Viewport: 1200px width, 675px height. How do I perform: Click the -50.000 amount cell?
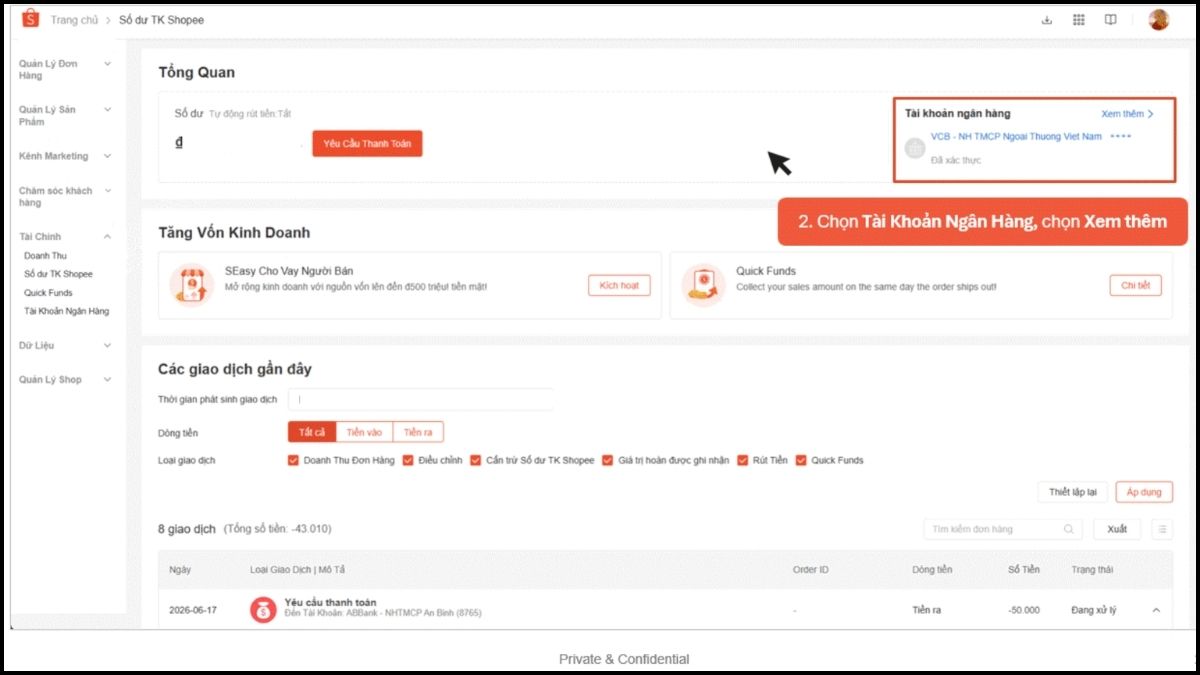(1023, 609)
